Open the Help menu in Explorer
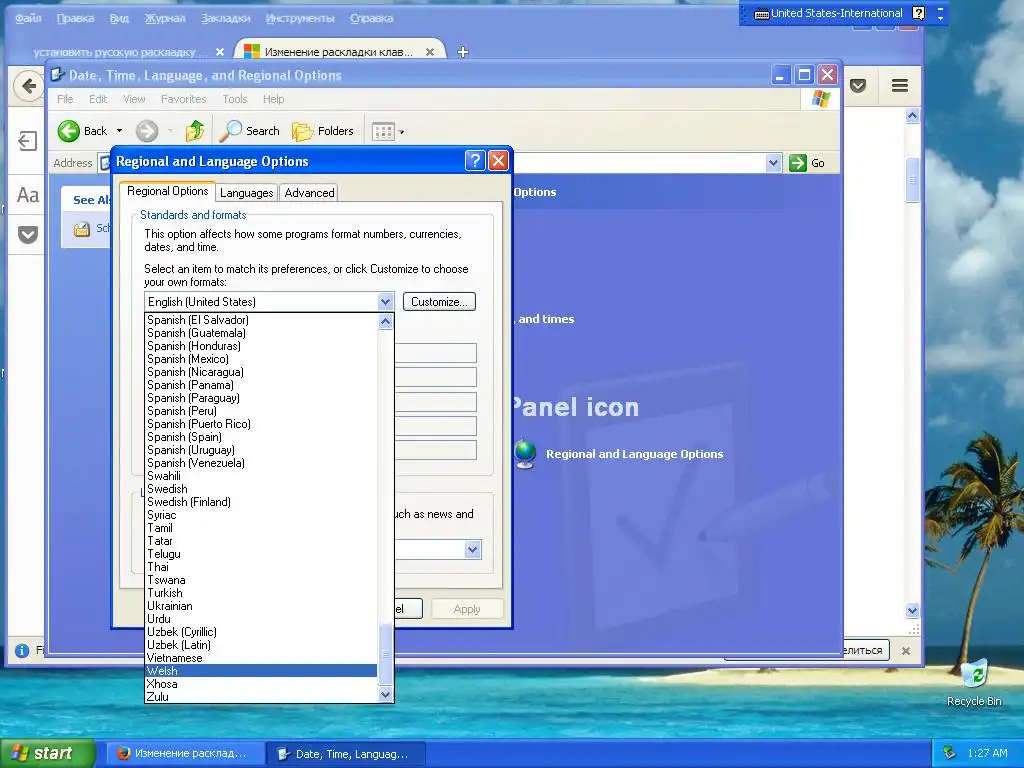The height and width of the screenshot is (768, 1024). click(x=274, y=99)
